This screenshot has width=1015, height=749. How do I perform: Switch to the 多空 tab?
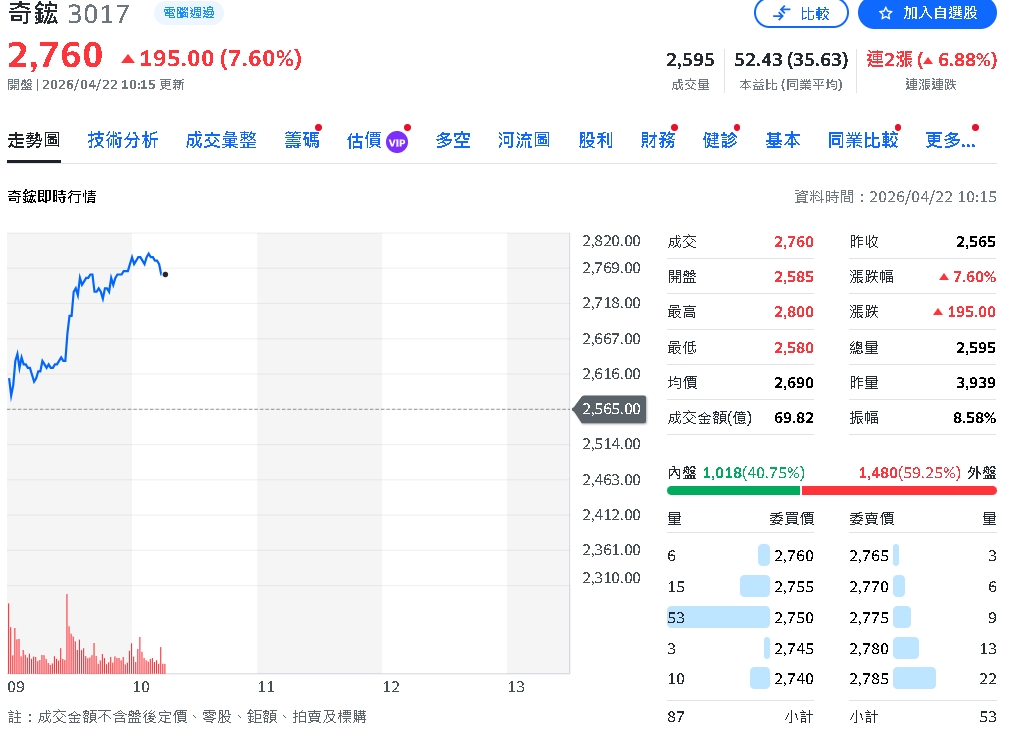click(452, 141)
